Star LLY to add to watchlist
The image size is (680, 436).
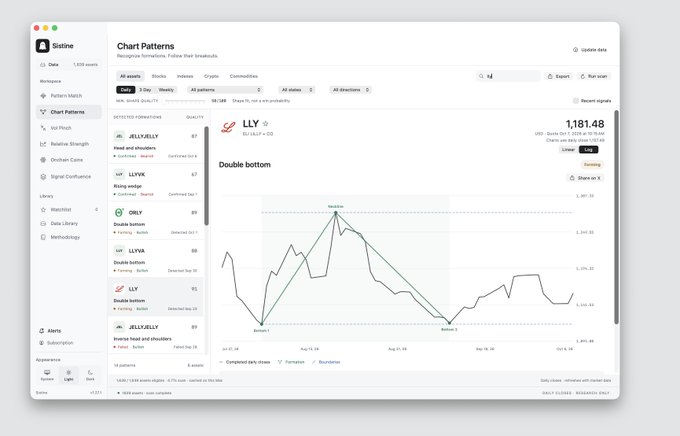click(x=265, y=124)
